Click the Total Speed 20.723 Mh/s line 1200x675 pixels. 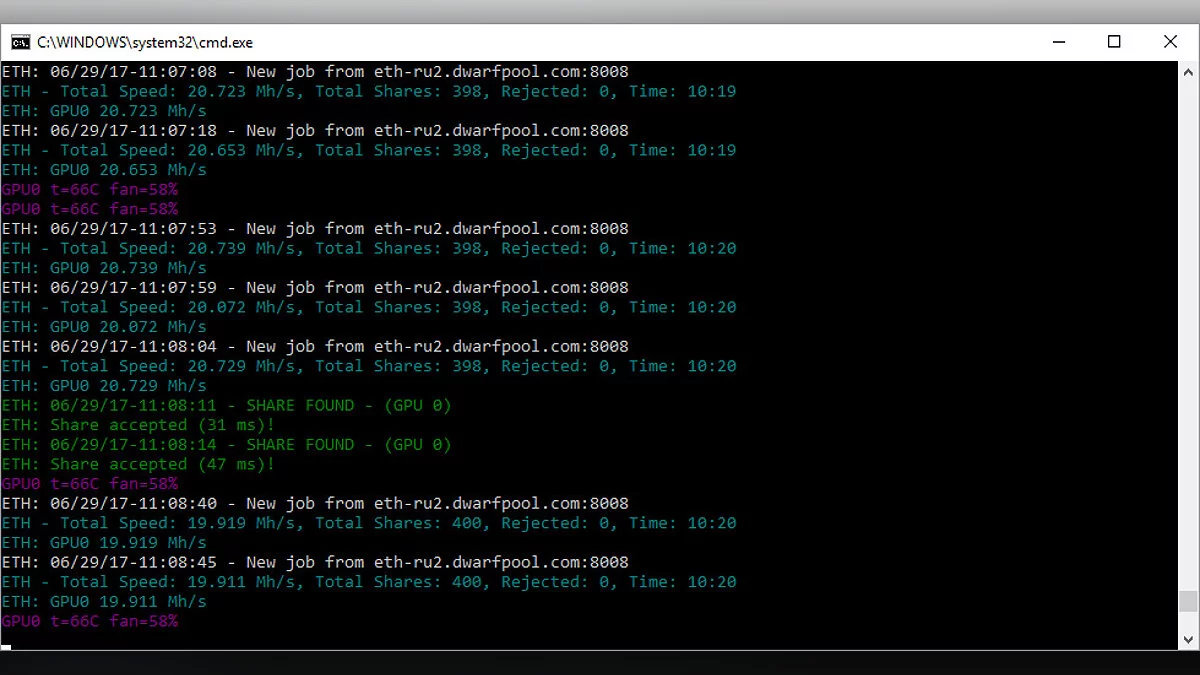coord(368,91)
